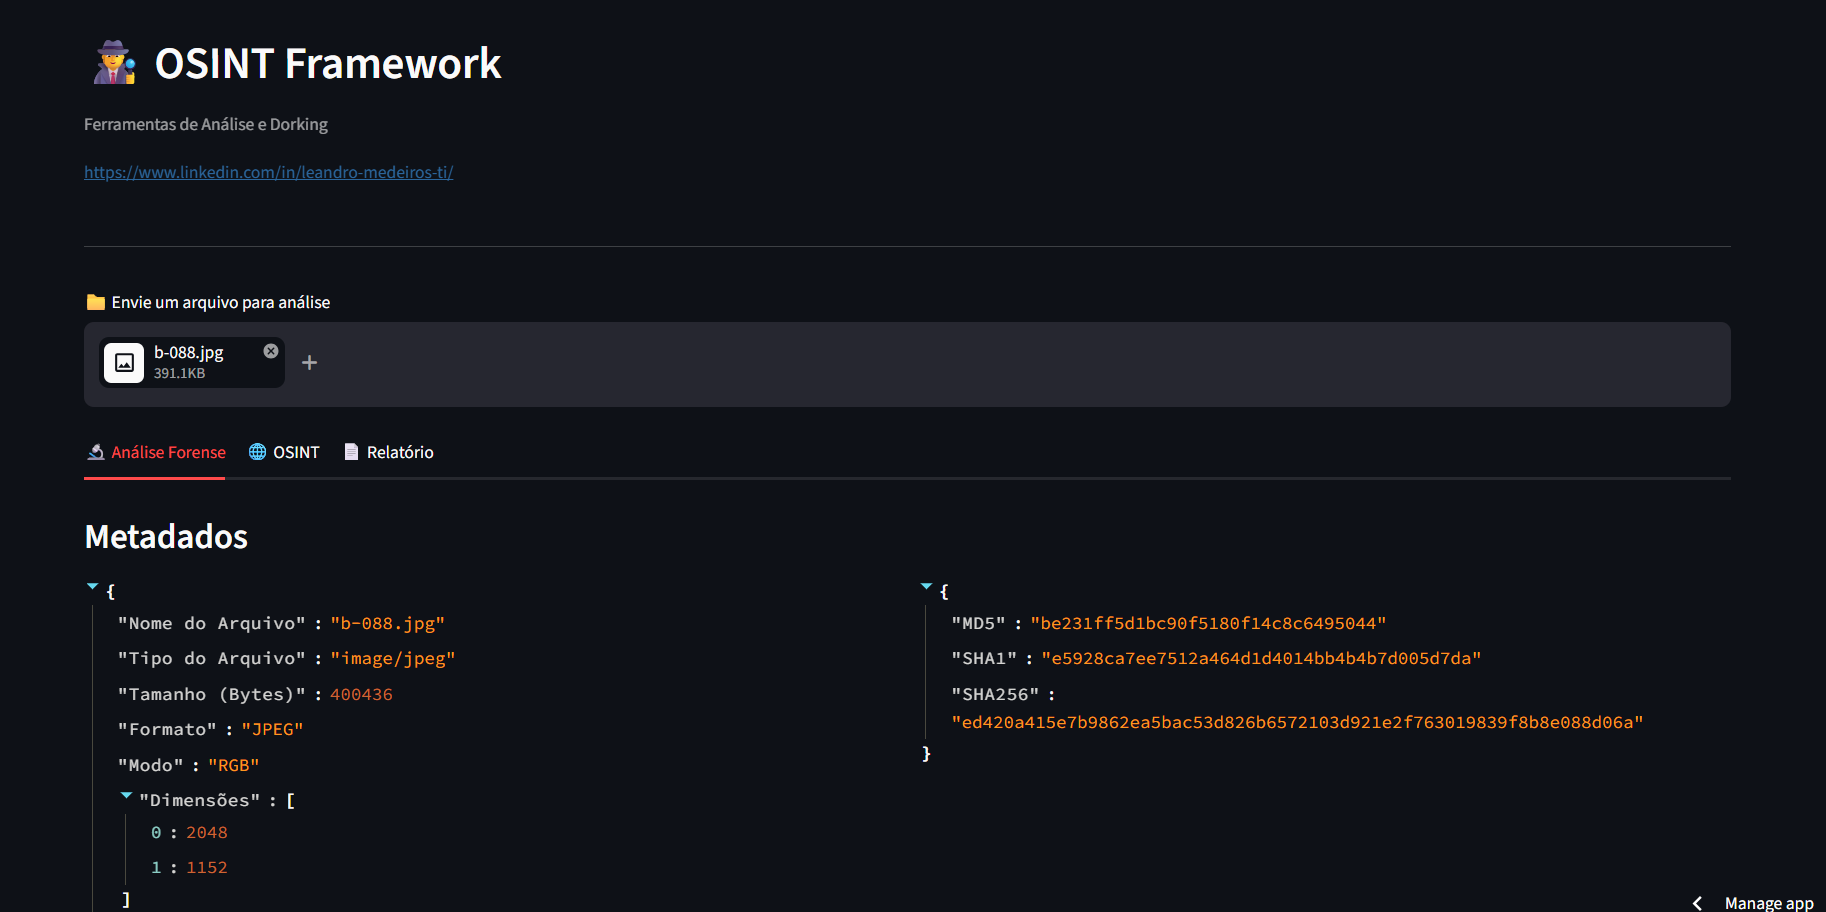Click the b-088.jpg image file icon
The image size is (1826, 912).
pyautogui.click(x=124, y=362)
